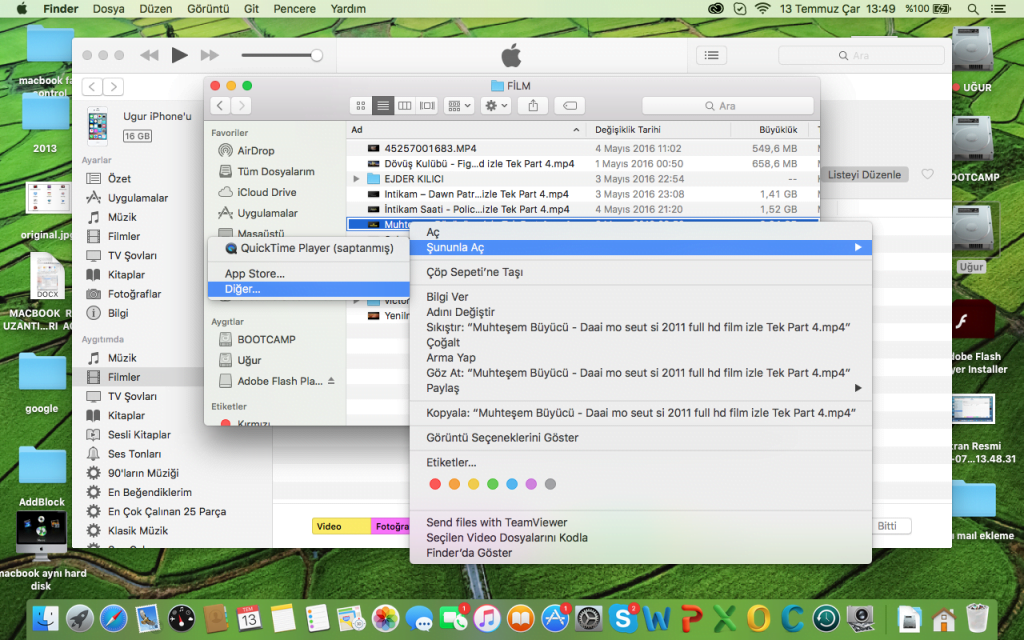
Task: Open the item arrangement dropdown in toolbar
Action: tap(458, 105)
